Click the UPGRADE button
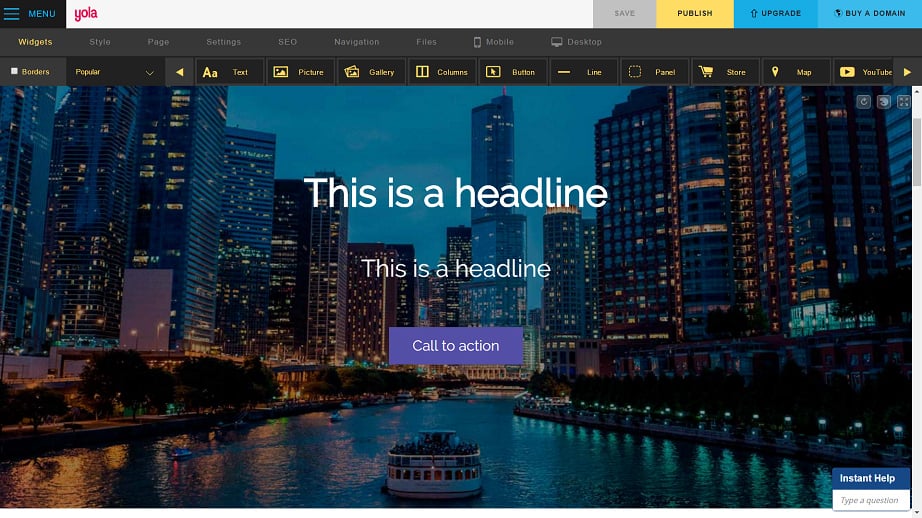The image size is (922, 518). click(776, 14)
